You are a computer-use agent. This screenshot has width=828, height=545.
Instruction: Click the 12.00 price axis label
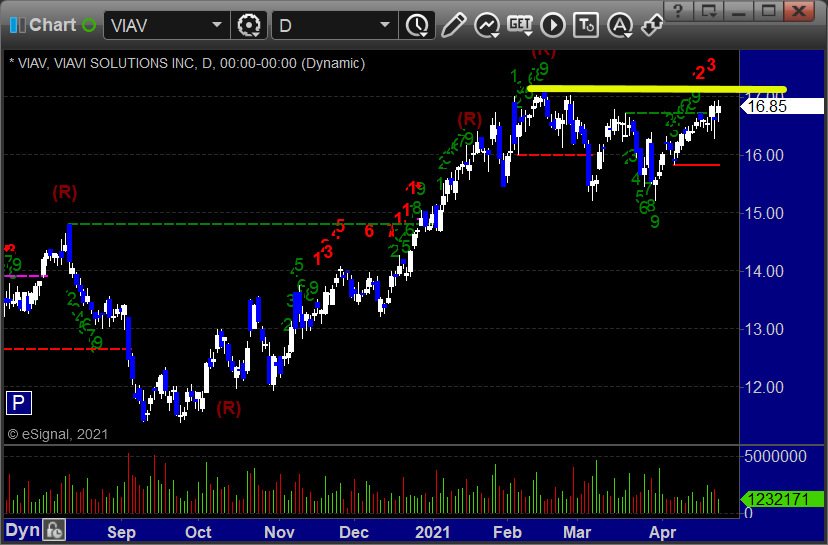[764, 387]
